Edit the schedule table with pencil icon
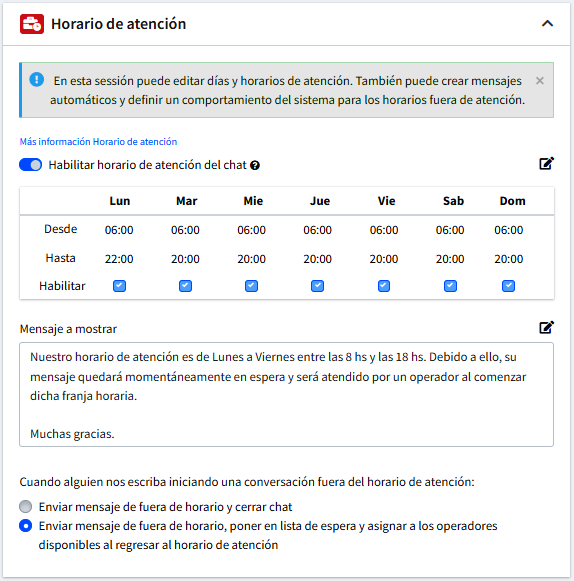This screenshot has height=581, width=574. pyautogui.click(x=546, y=163)
